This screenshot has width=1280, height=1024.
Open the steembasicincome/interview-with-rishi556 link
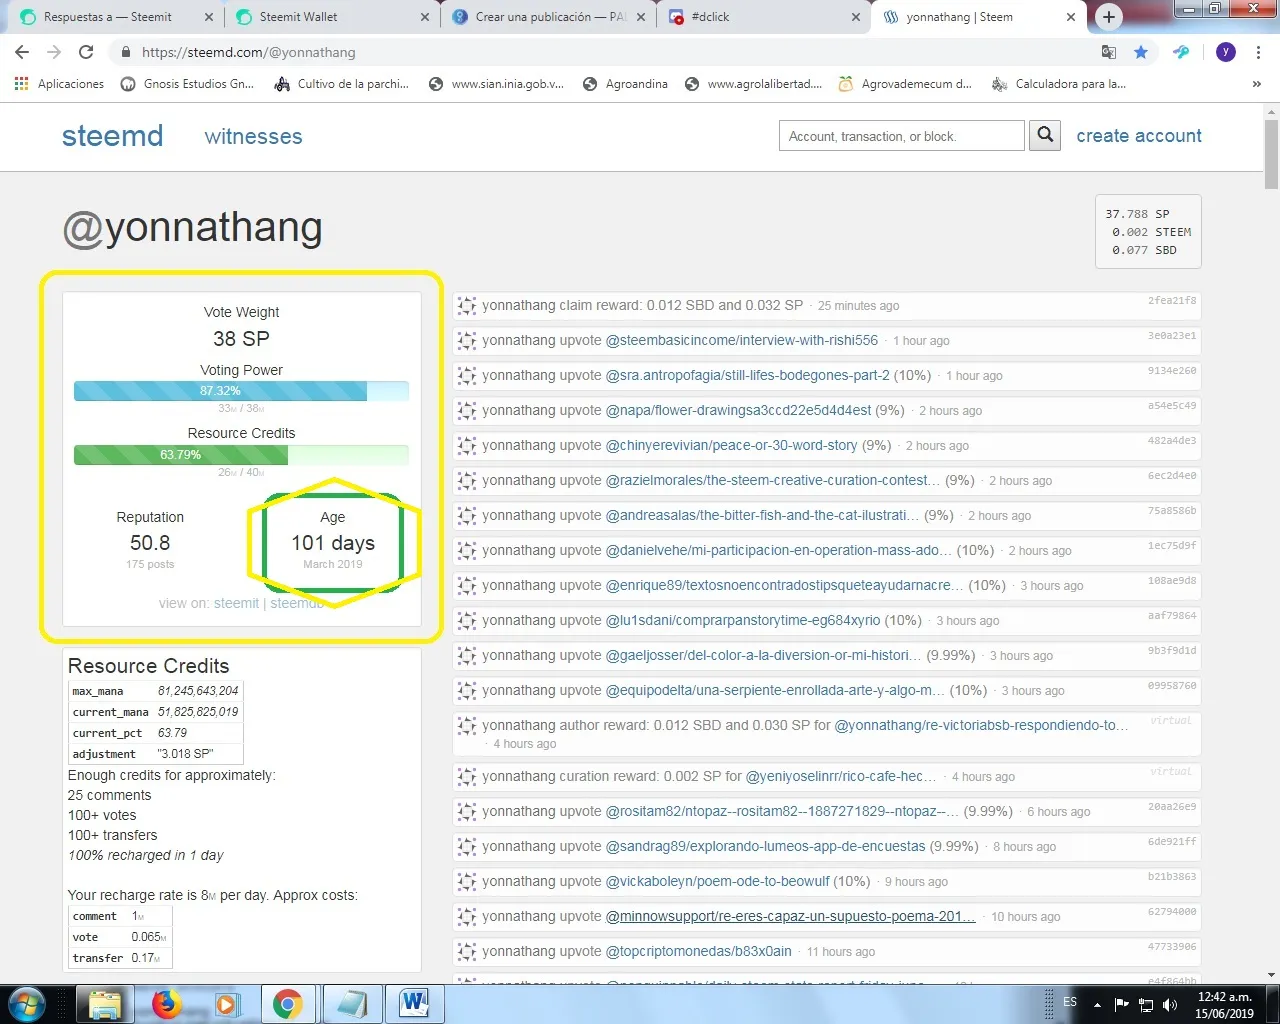742,340
